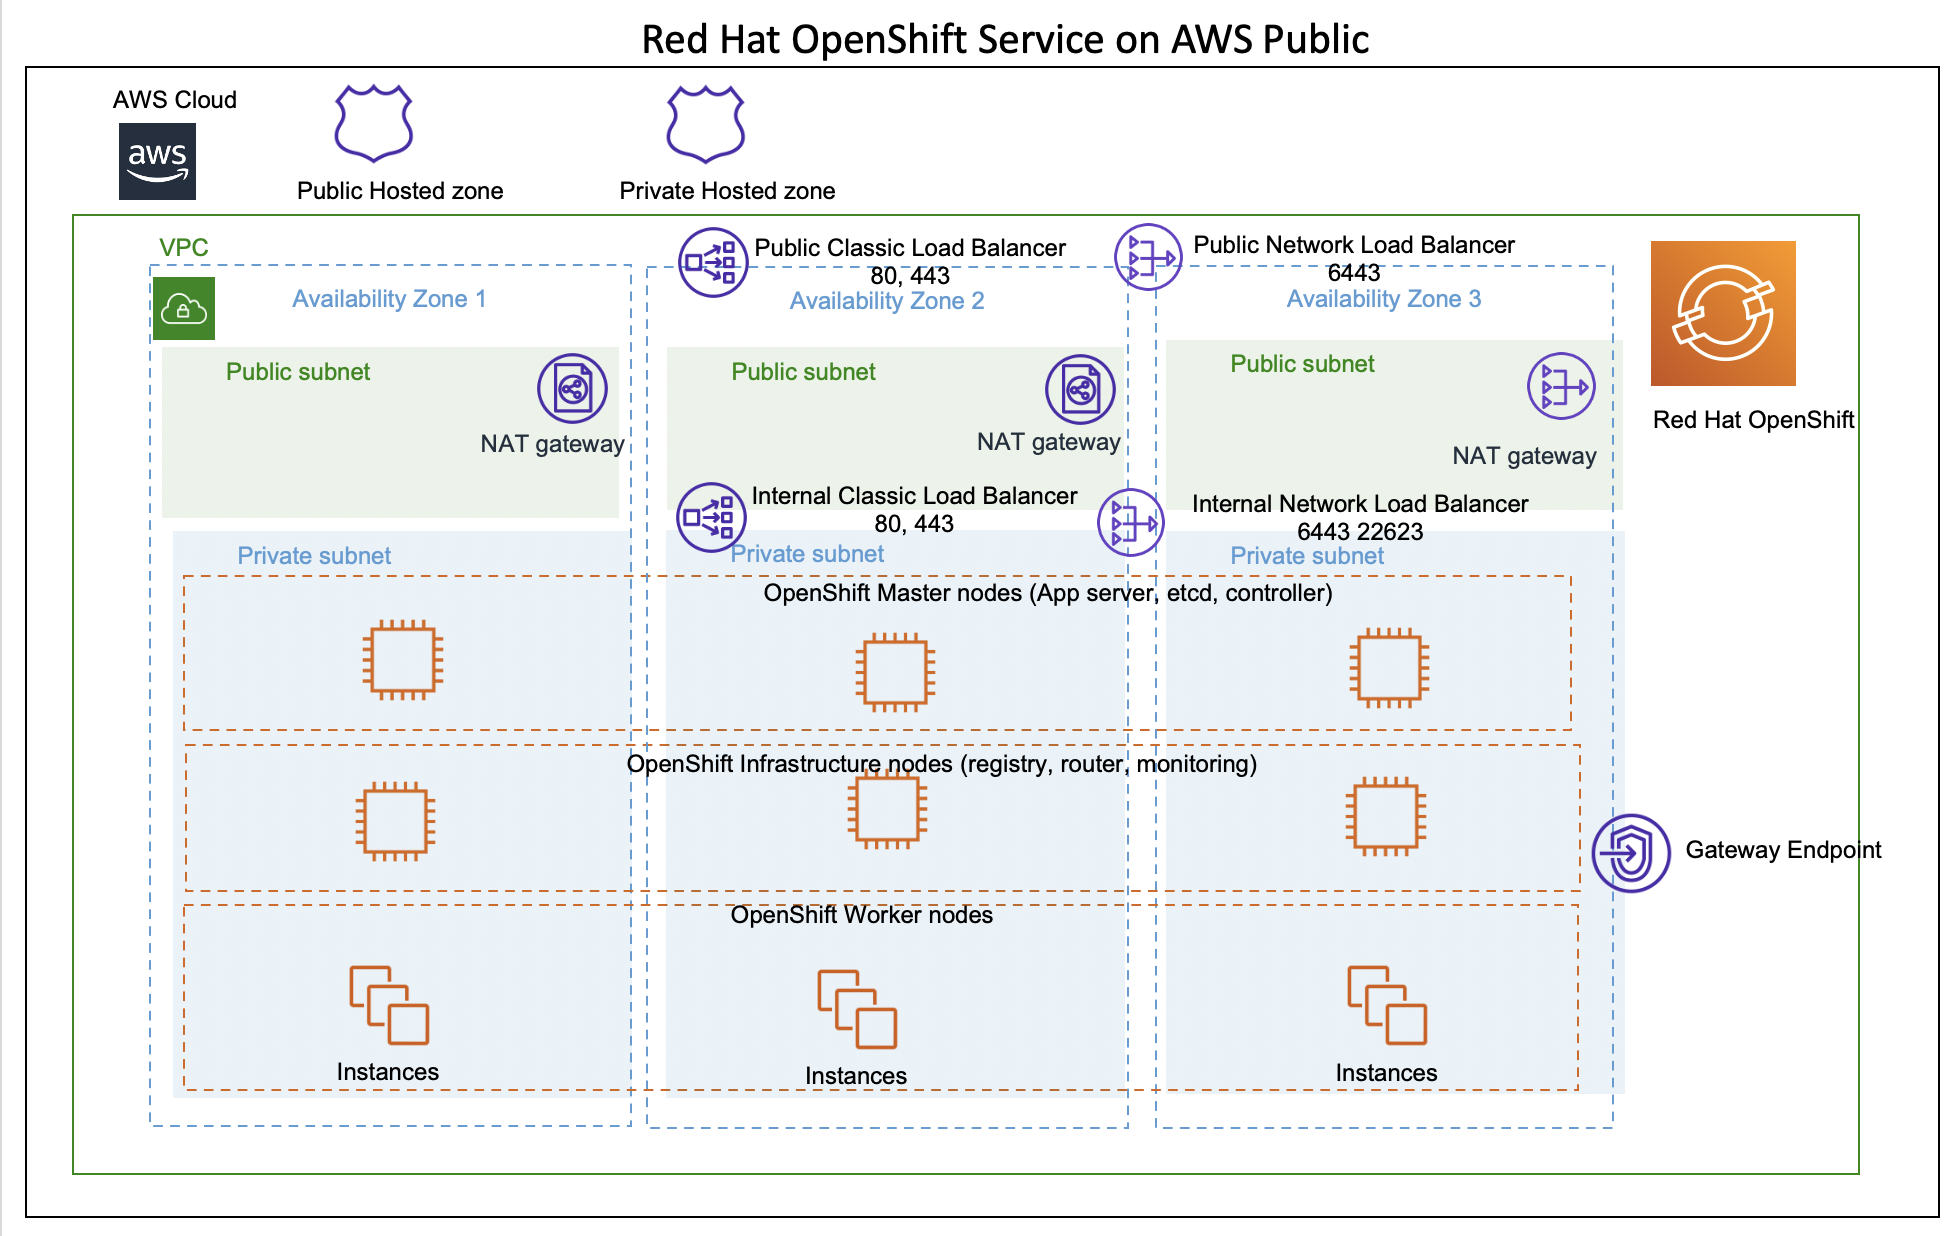Click port 6443 under Public Network Load Balancer
The image size is (1958, 1236).
coord(1354,273)
